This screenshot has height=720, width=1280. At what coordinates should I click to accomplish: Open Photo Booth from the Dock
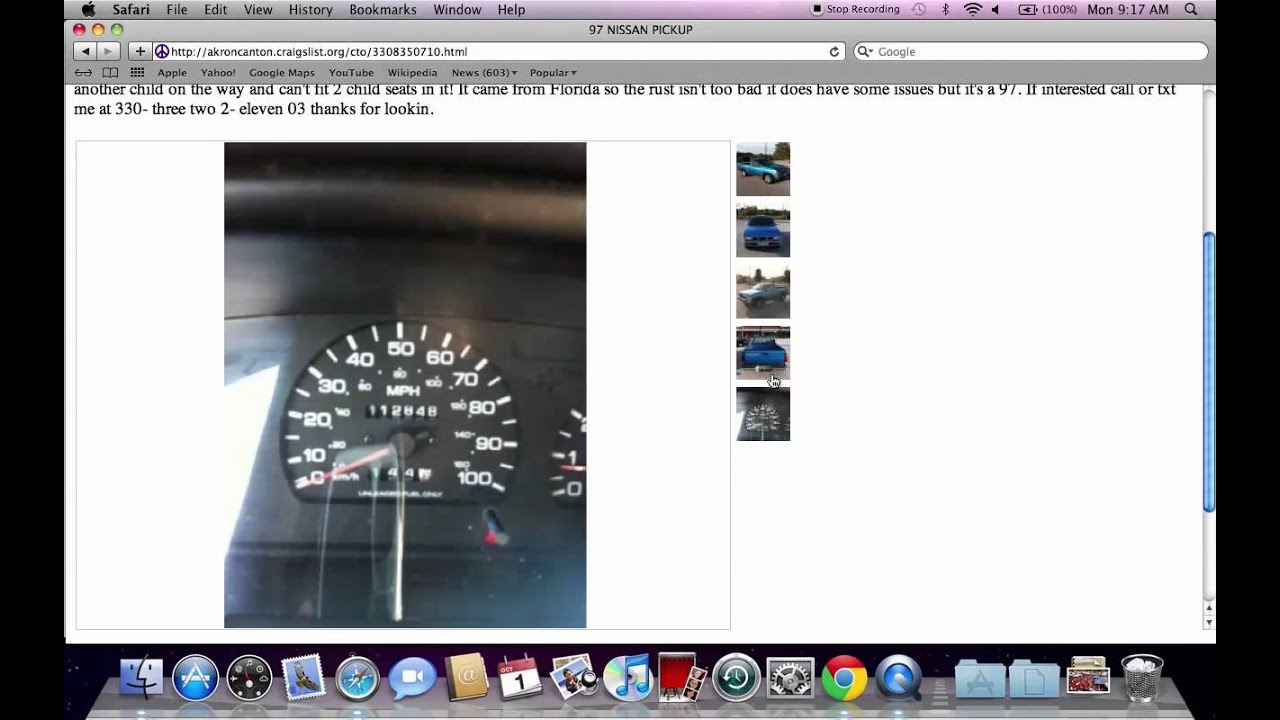[x=682, y=678]
